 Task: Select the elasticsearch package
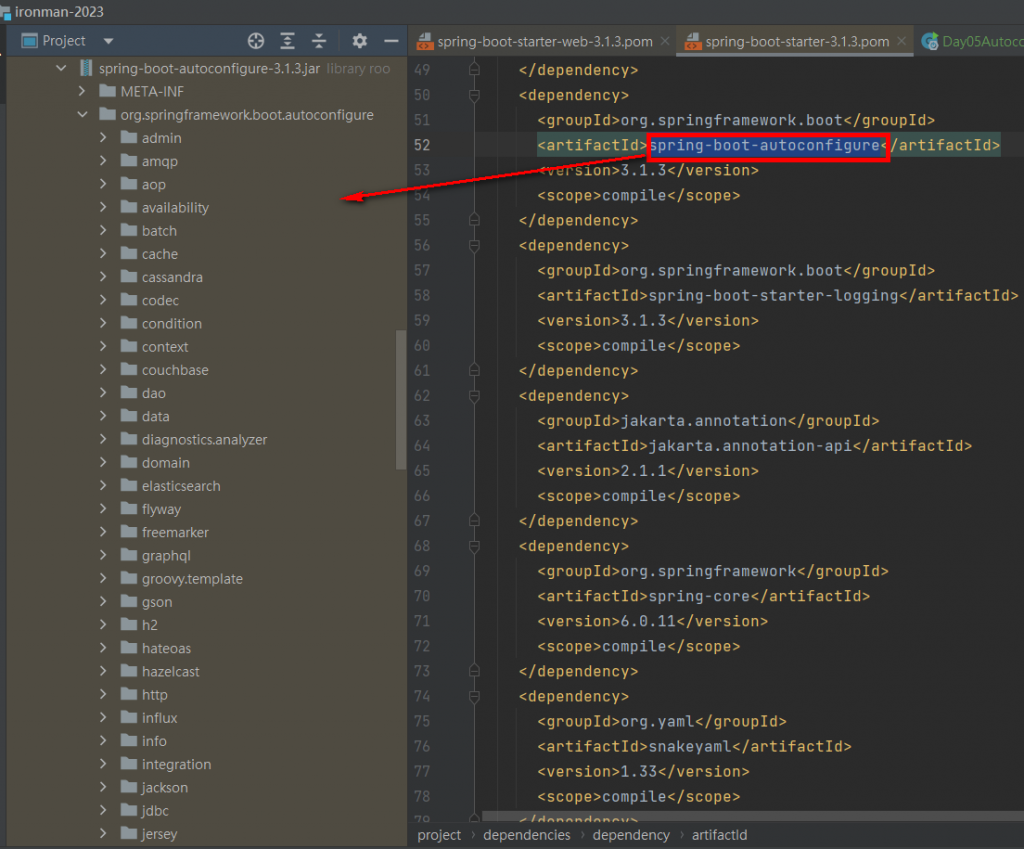(x=181, y=486)
